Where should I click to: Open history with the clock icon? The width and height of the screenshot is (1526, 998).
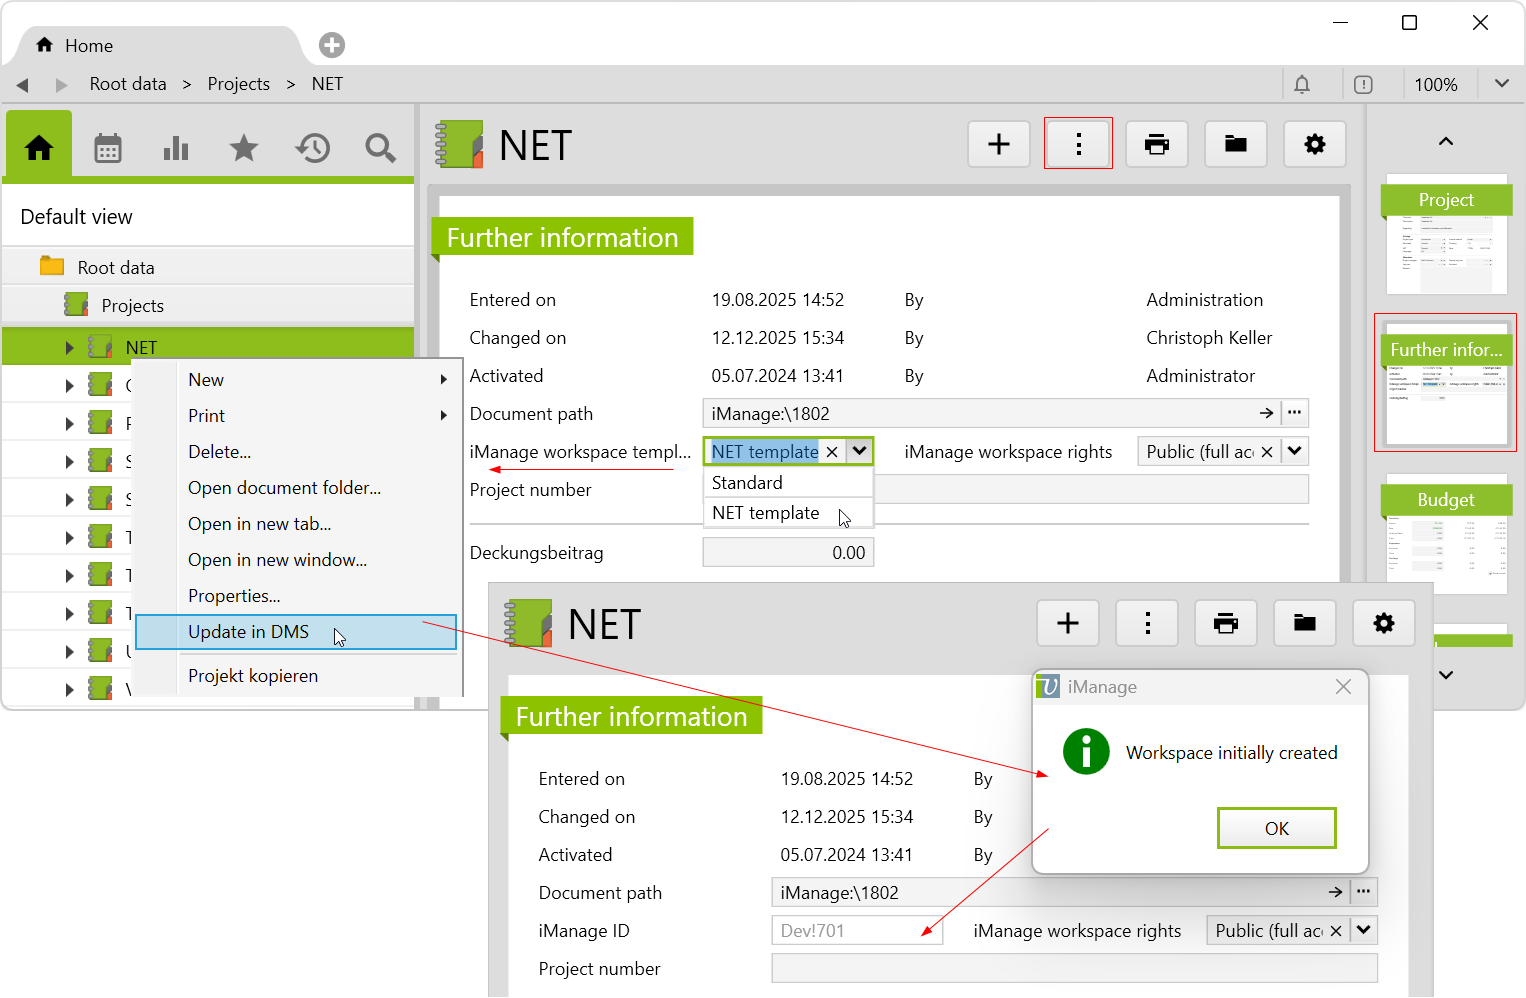312,148
